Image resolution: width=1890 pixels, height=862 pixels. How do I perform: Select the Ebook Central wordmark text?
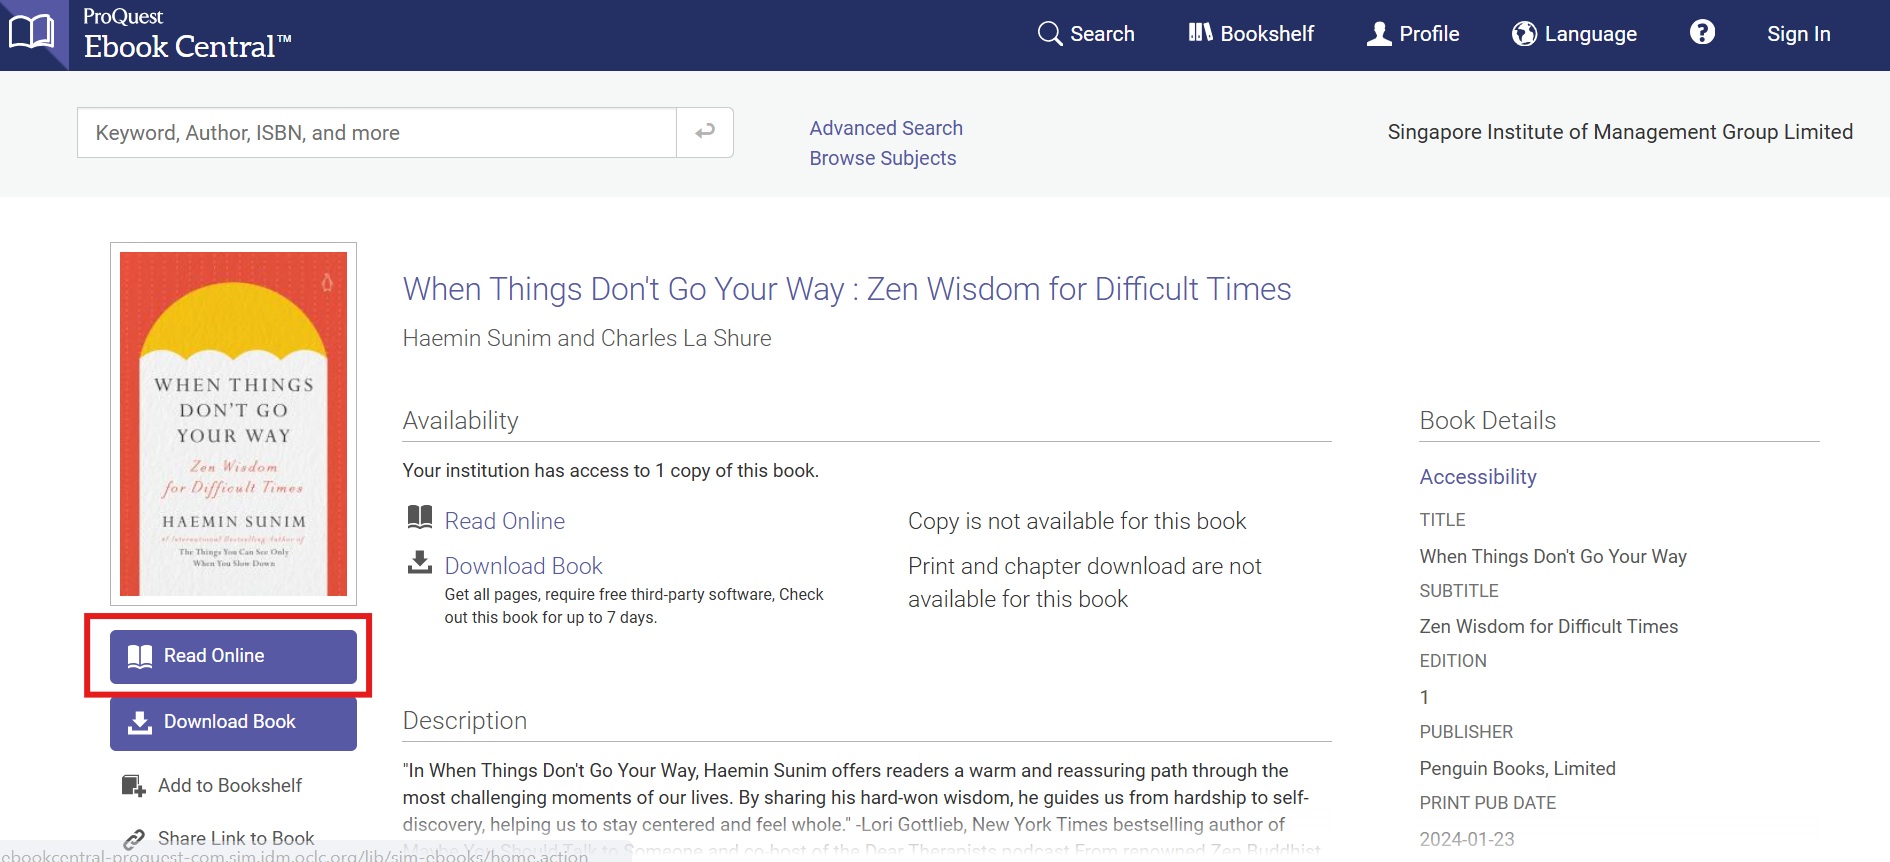[187, 47]
